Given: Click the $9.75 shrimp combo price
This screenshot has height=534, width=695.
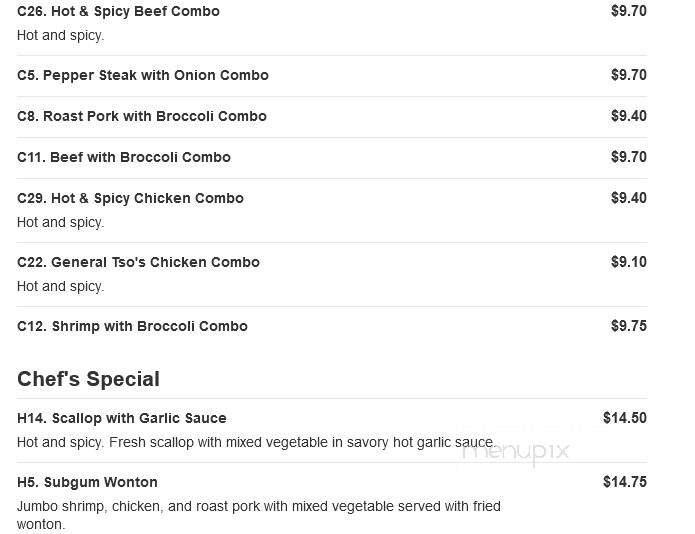Looking at the screenshot, I should pyautogui.click(x=629, y=326).
